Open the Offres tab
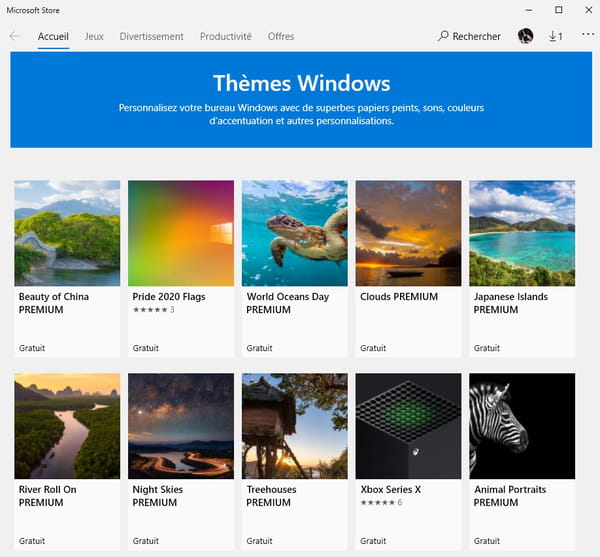600x557 pixels. coord(281,36)
